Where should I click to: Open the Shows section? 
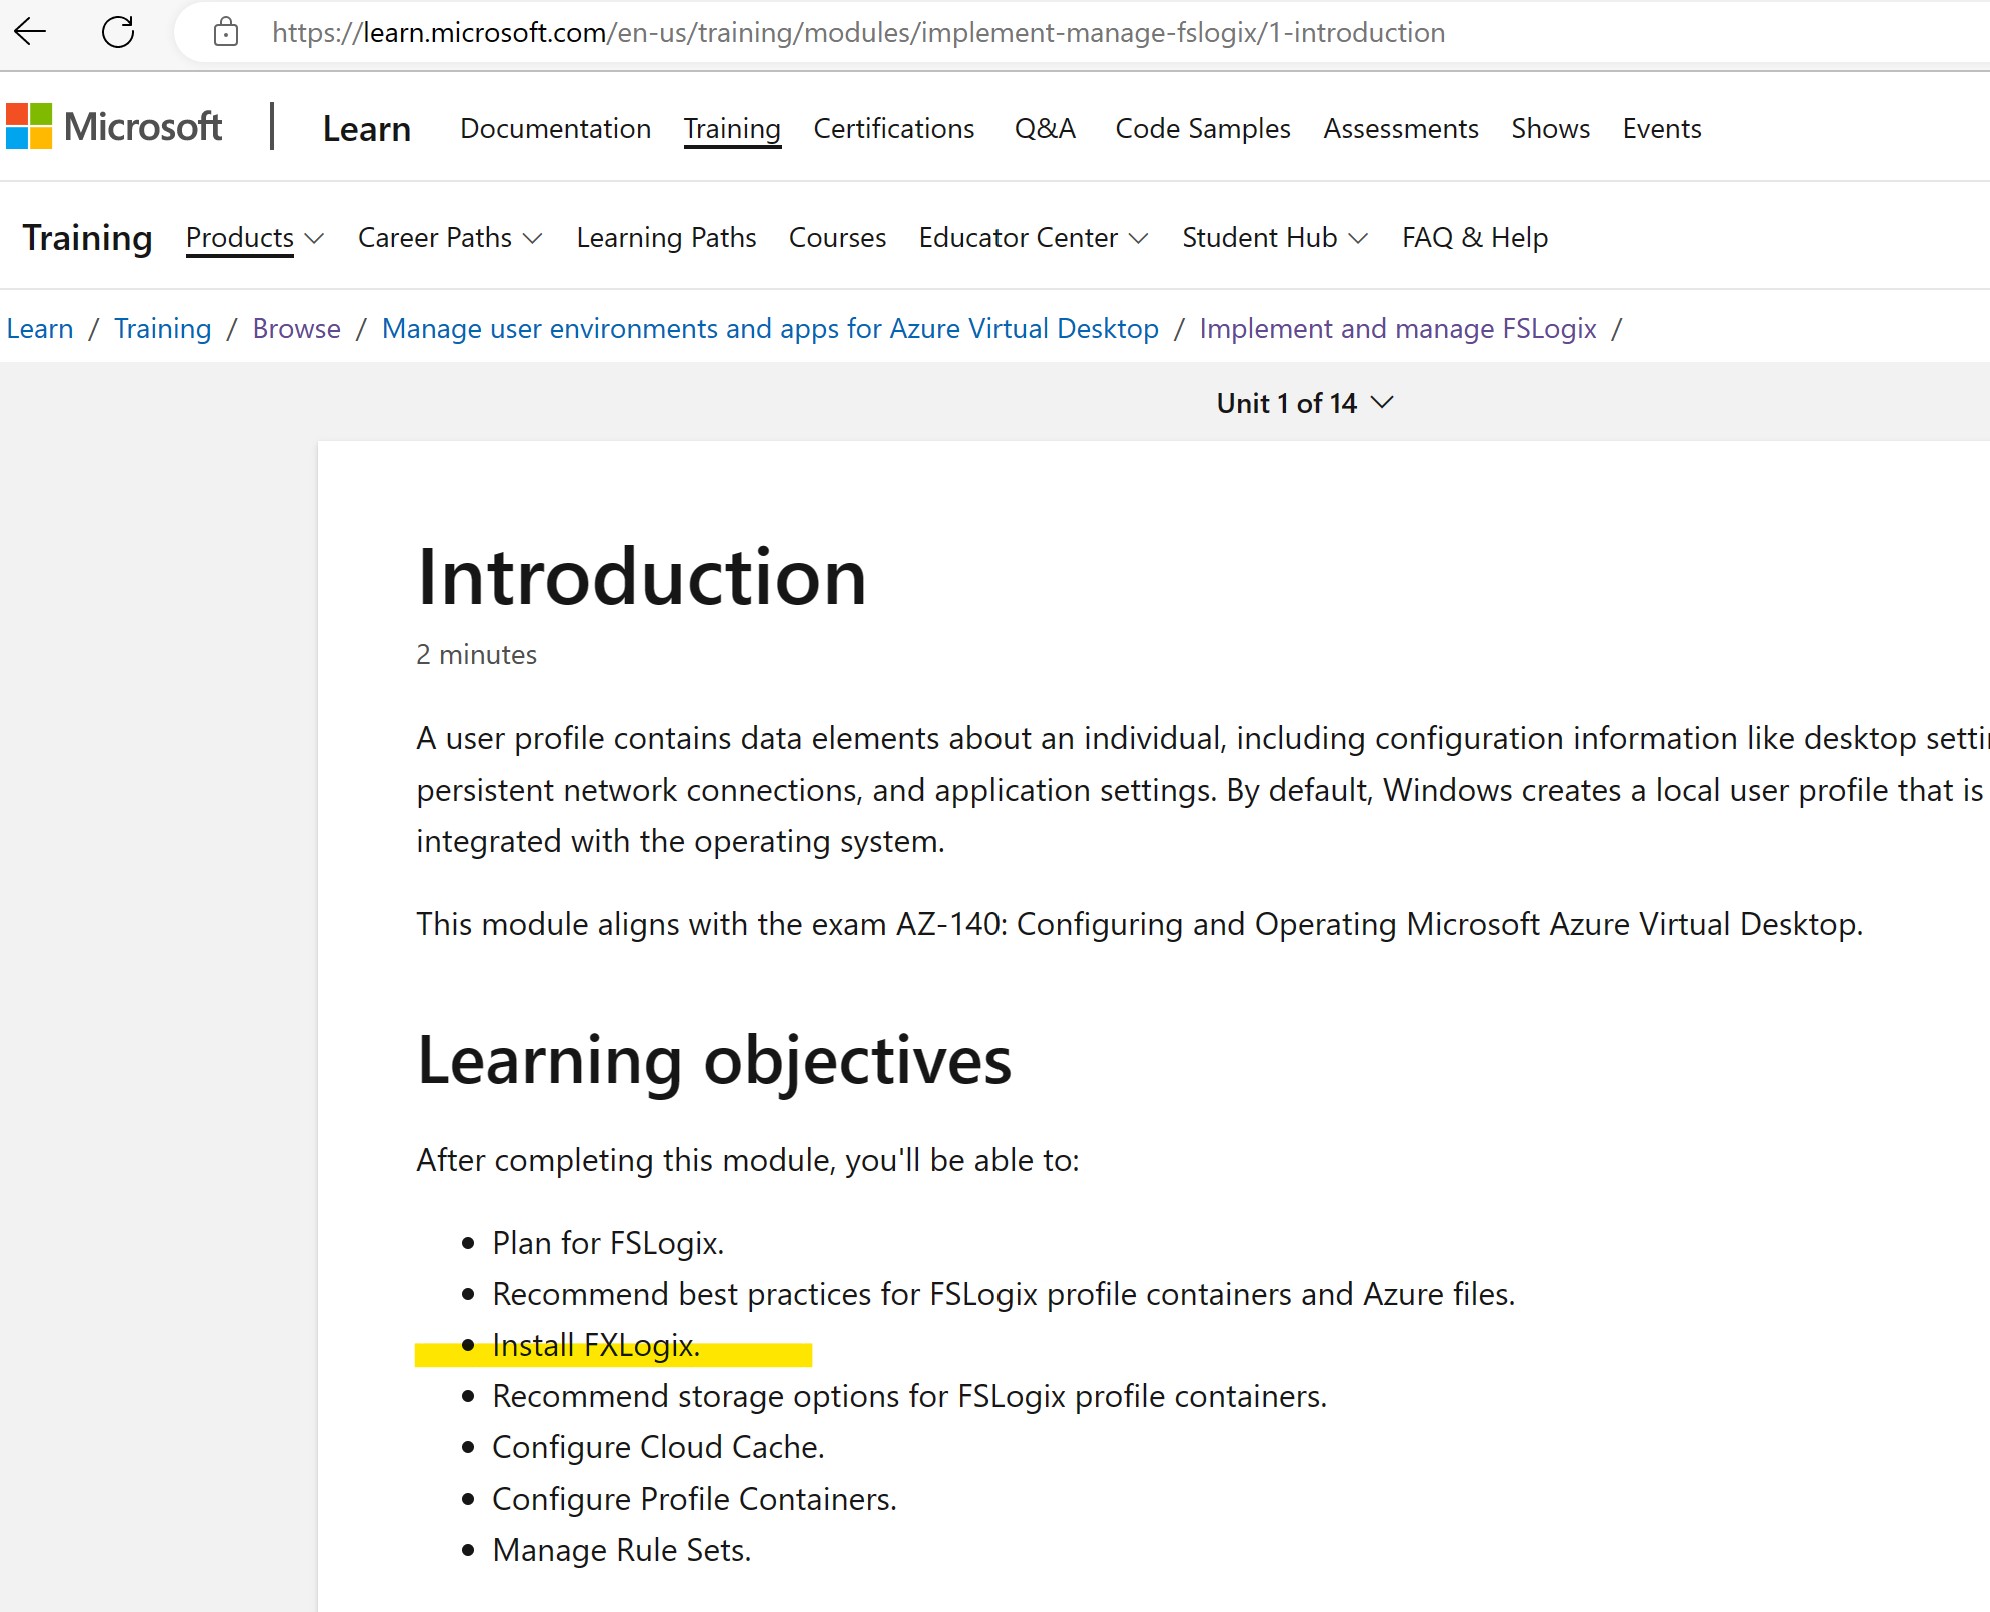point(1550,128)
